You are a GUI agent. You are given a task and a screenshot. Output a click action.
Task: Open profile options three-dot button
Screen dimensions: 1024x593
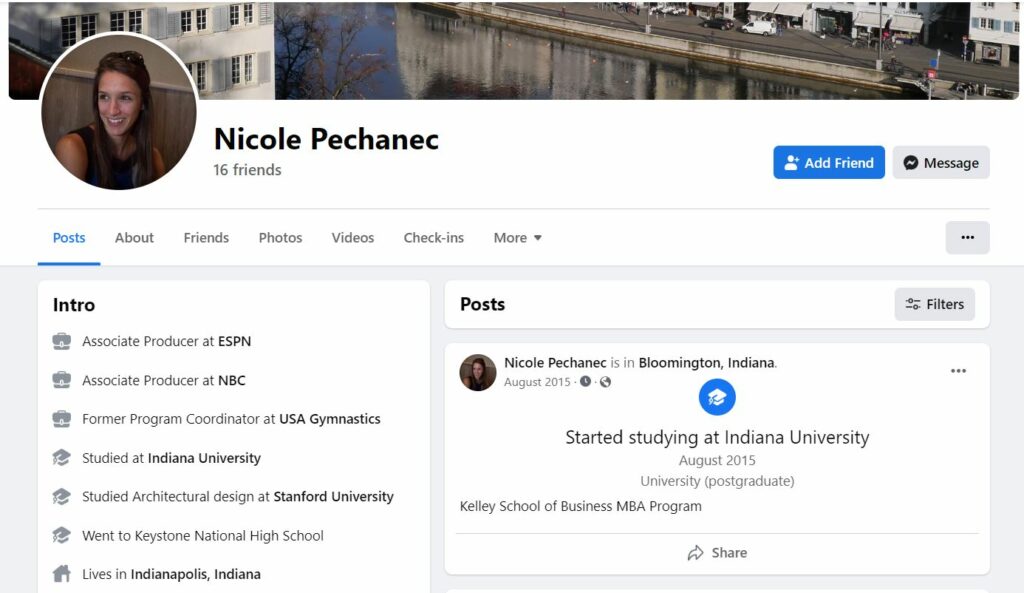click(x=967, y=238)
